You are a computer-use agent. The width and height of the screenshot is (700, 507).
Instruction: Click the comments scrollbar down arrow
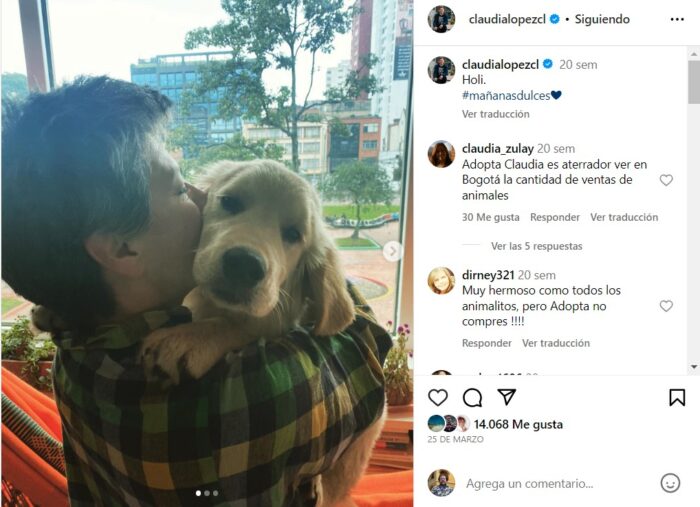click(694, 367)
